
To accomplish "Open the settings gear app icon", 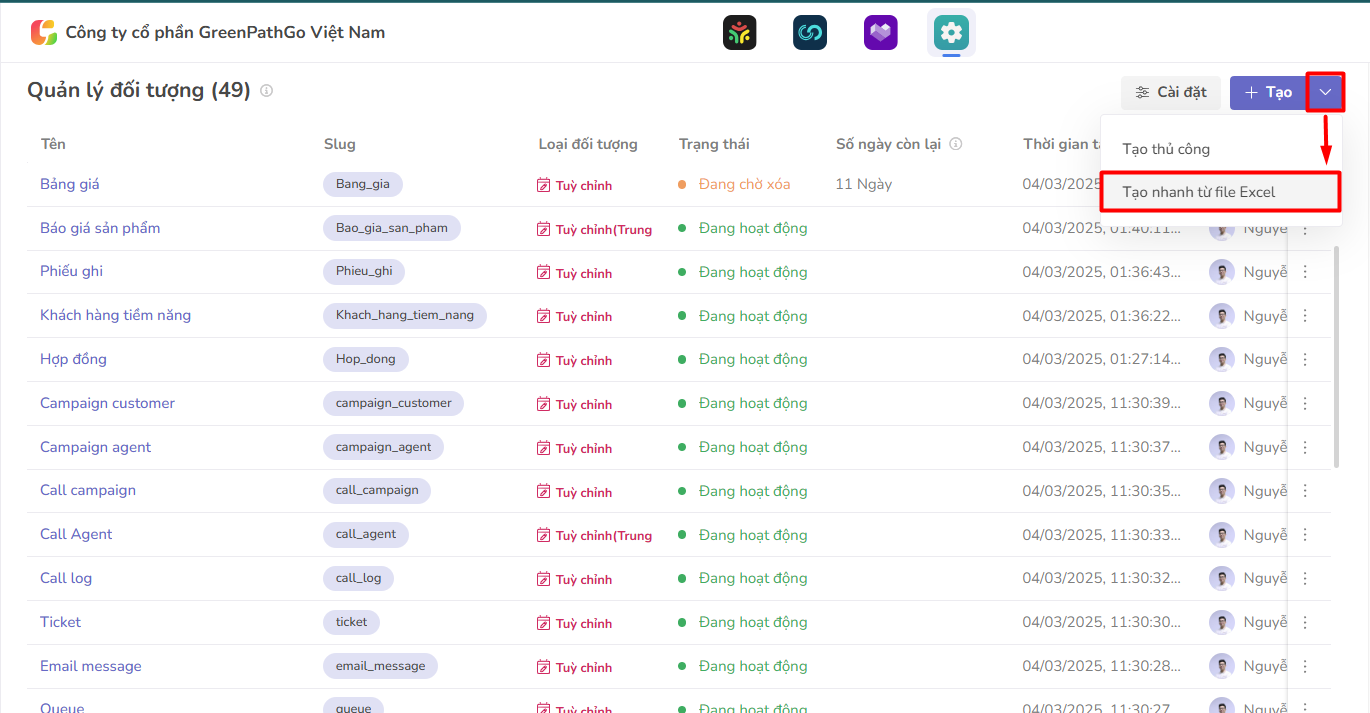I will coord(951,33).
